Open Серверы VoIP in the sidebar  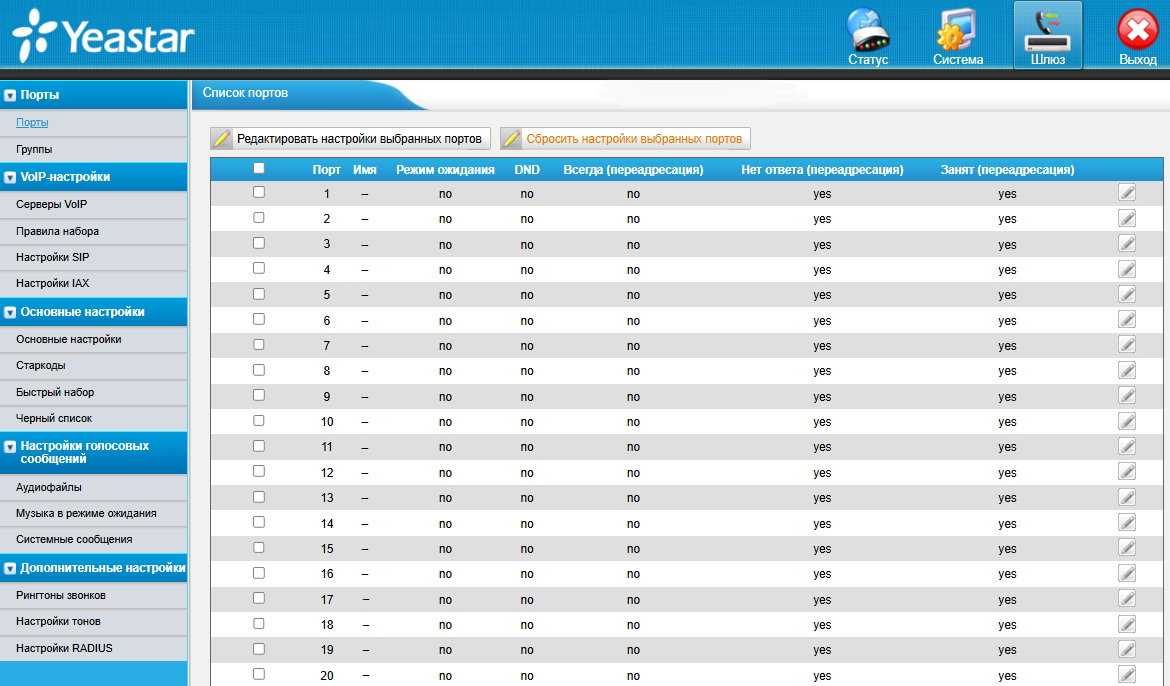[52, 204]
